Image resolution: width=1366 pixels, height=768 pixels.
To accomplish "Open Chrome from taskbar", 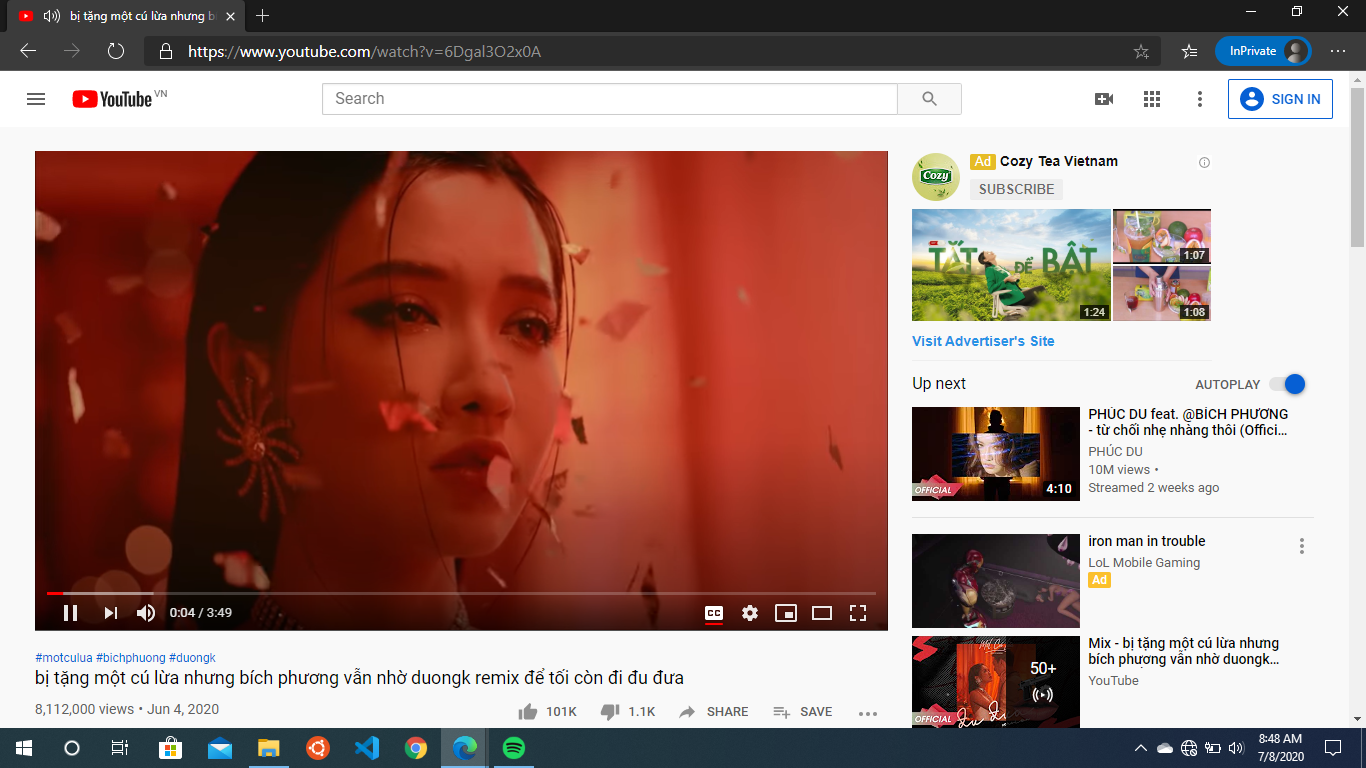I will (416, 748).
